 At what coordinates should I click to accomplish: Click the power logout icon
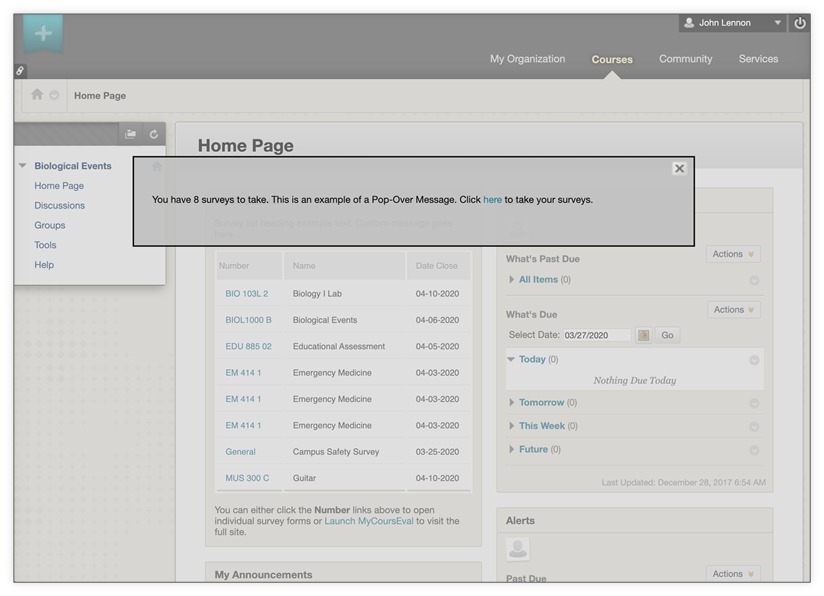pyautogui.click(x=799, y=23)
